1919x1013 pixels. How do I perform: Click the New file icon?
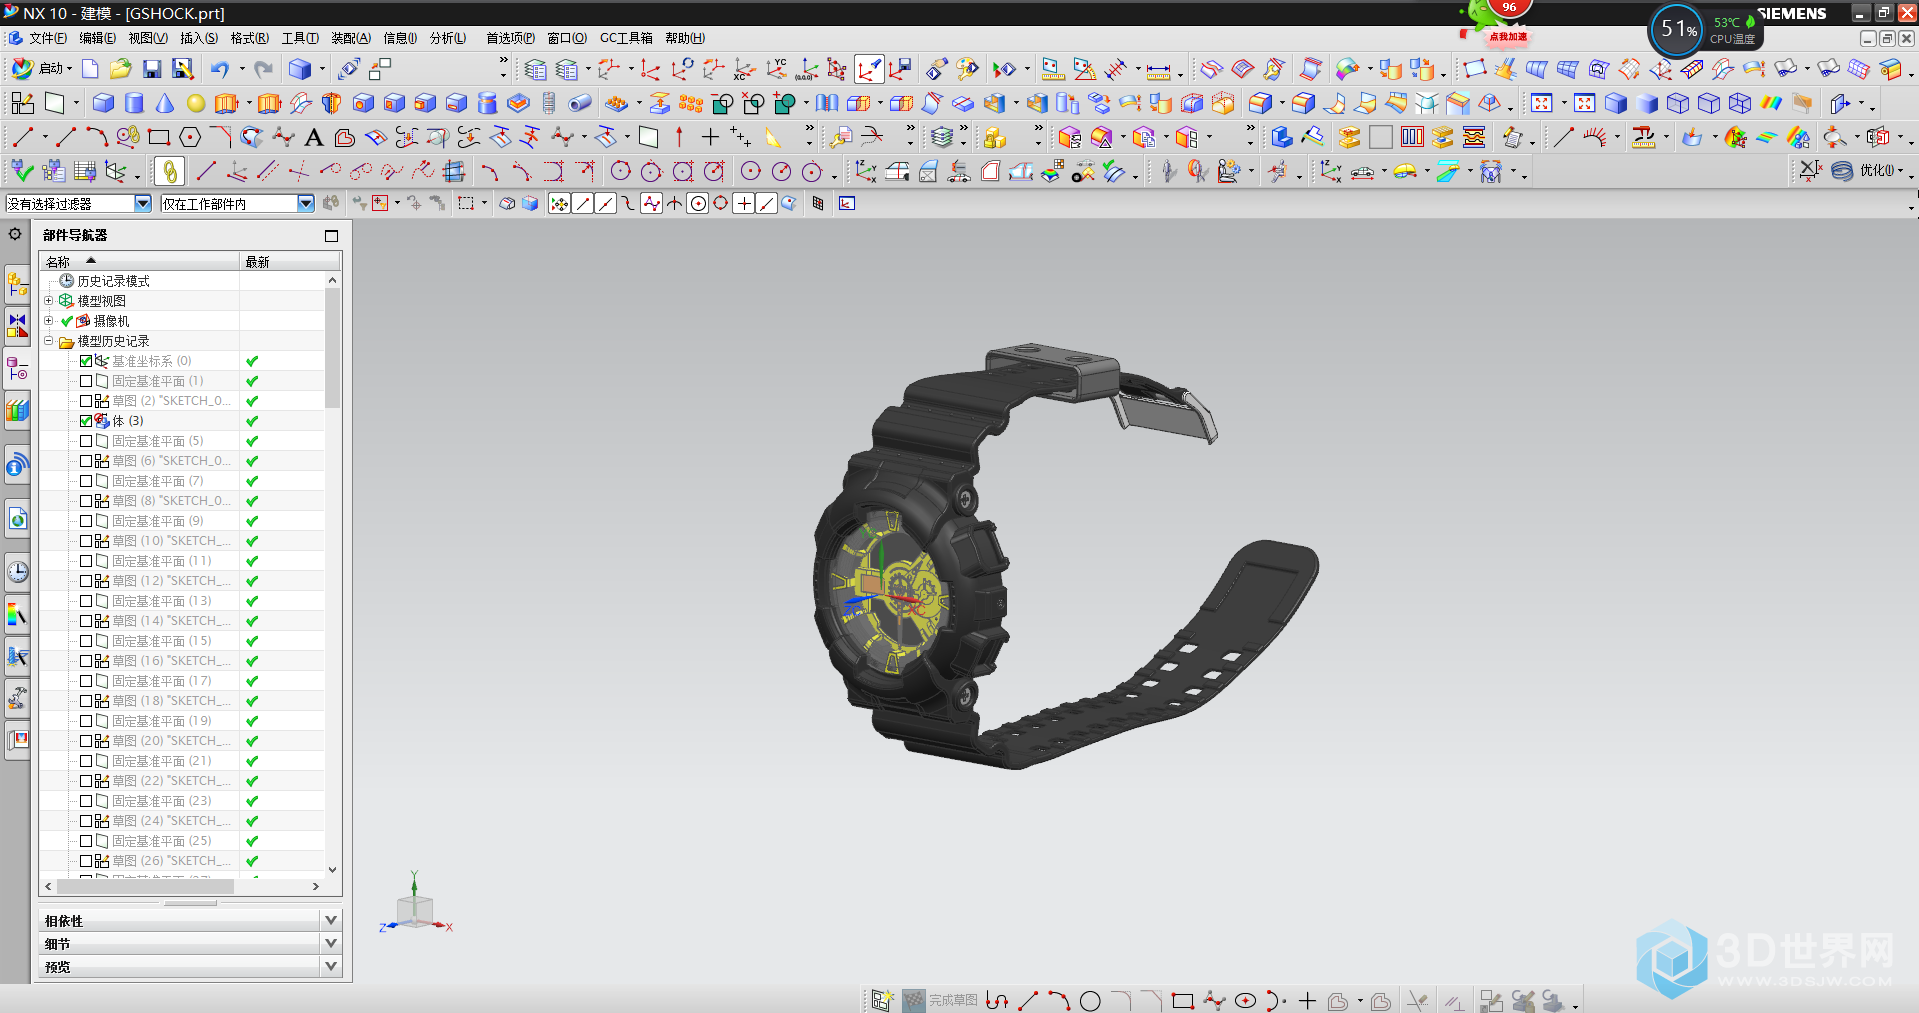click(x=90, y=69)
